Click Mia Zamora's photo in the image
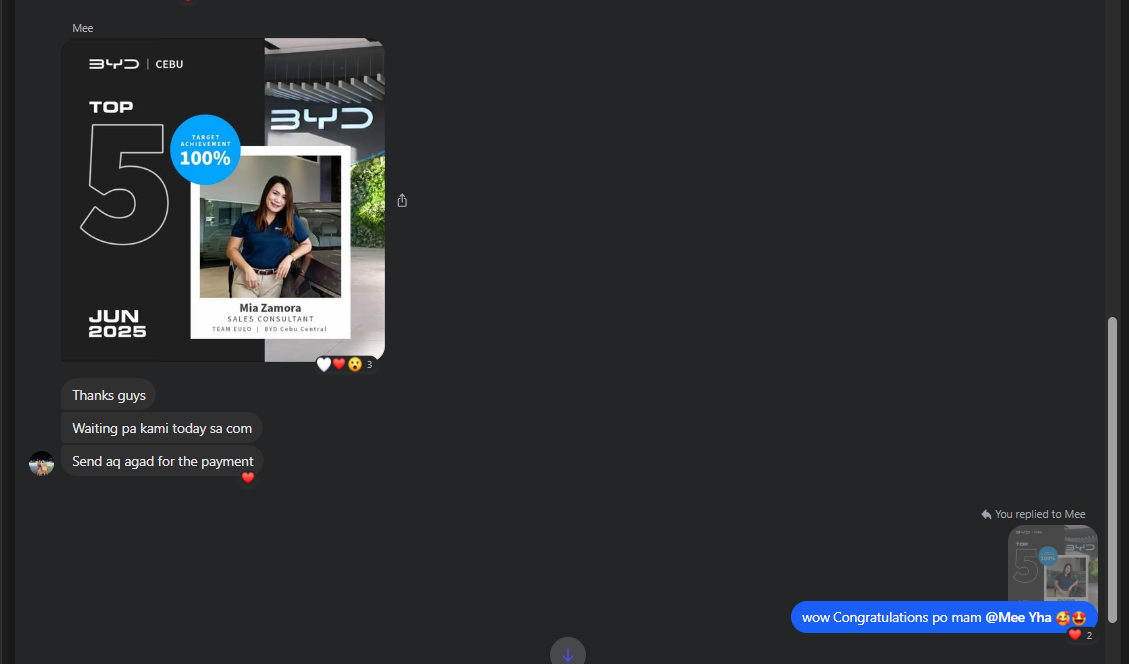1129x664 pixels. (270, 227)
